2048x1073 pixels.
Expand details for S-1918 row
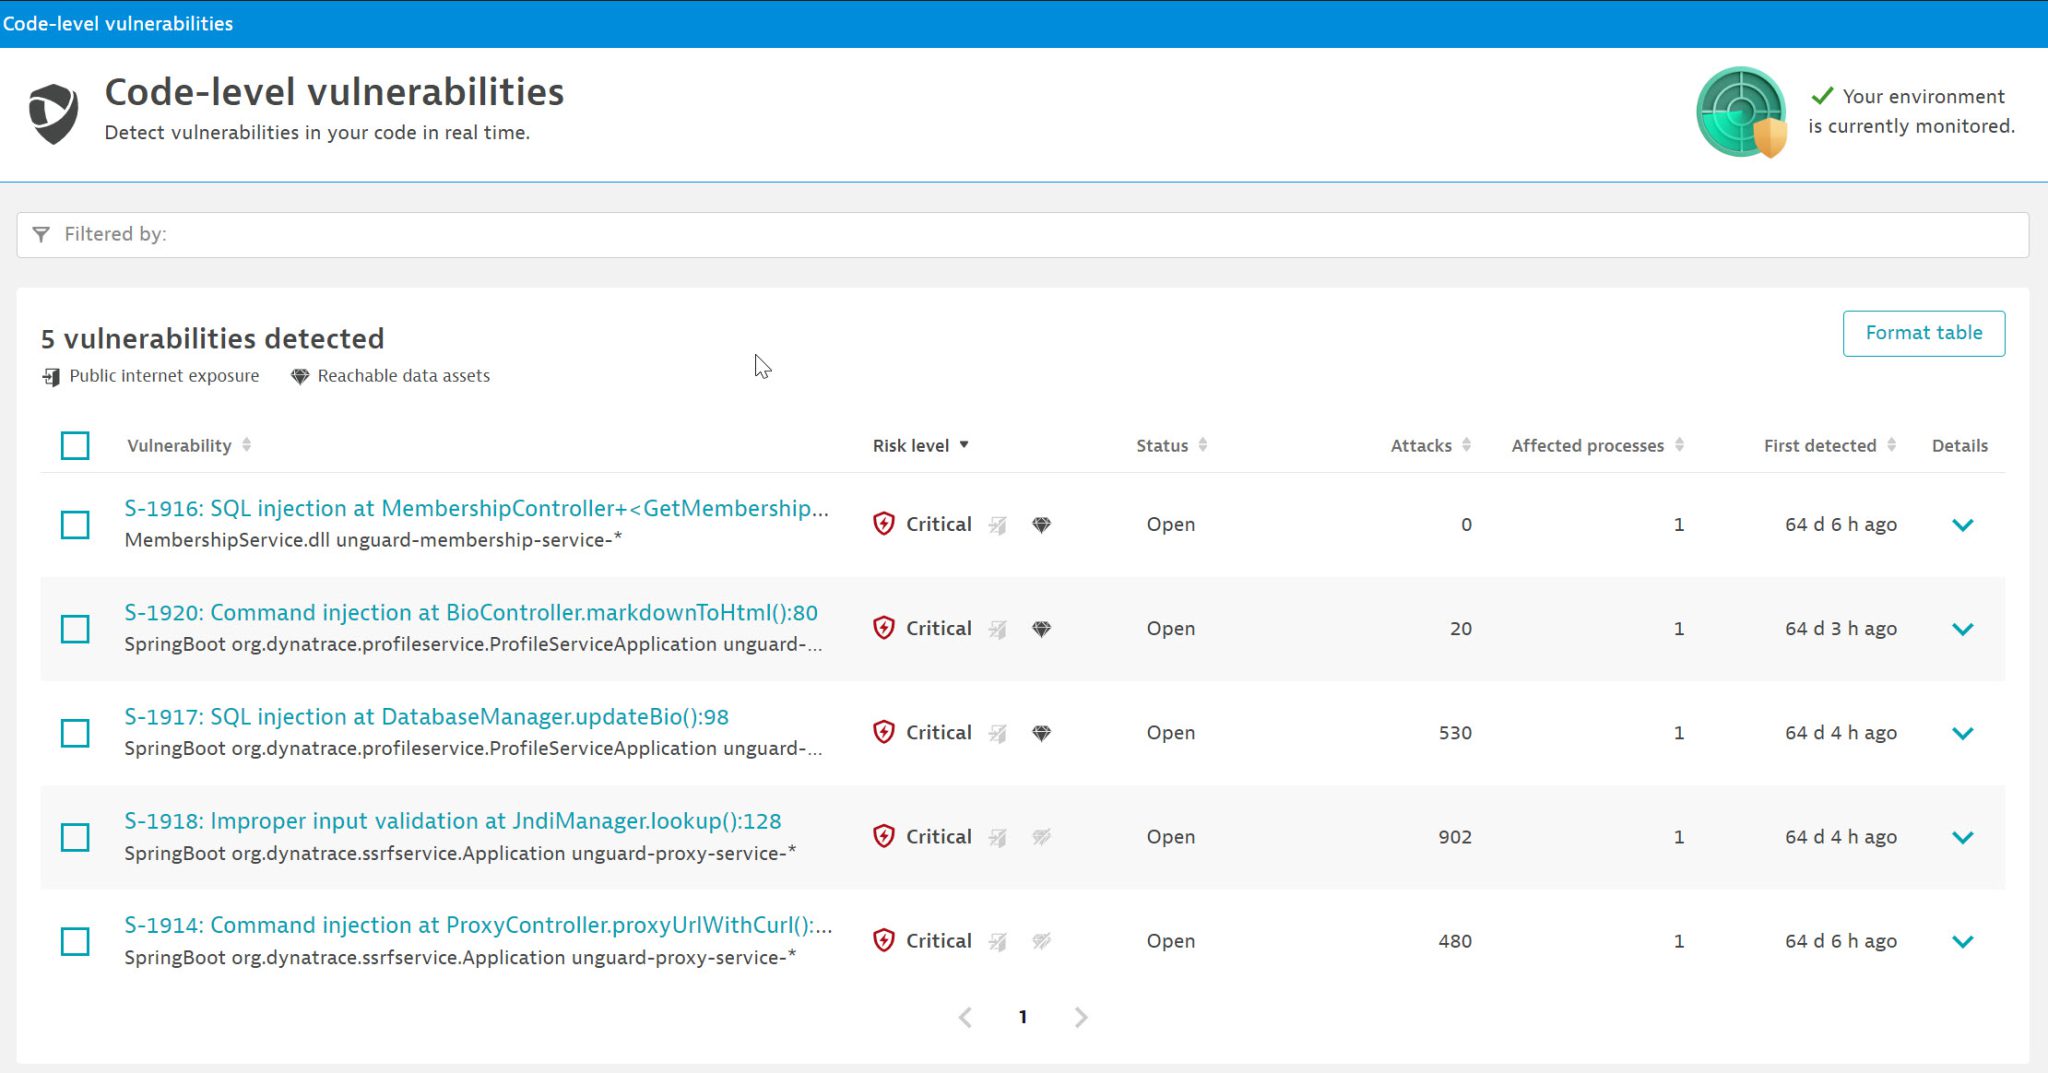tap(1962, 837)
